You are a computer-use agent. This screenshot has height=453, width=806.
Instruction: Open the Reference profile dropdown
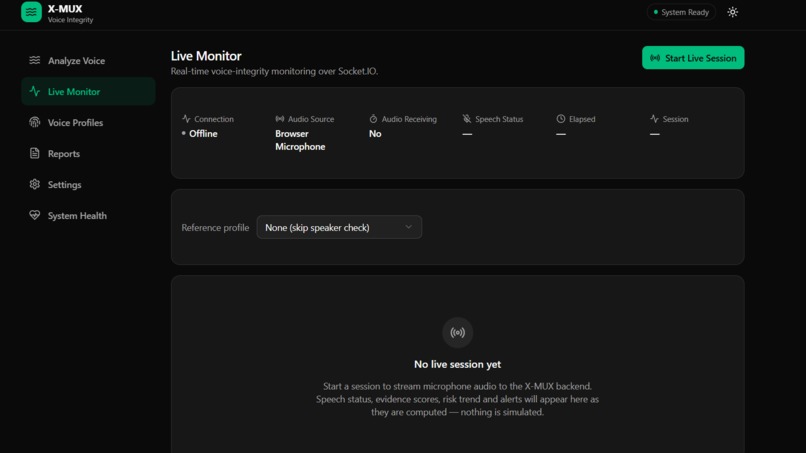(339, 227)
